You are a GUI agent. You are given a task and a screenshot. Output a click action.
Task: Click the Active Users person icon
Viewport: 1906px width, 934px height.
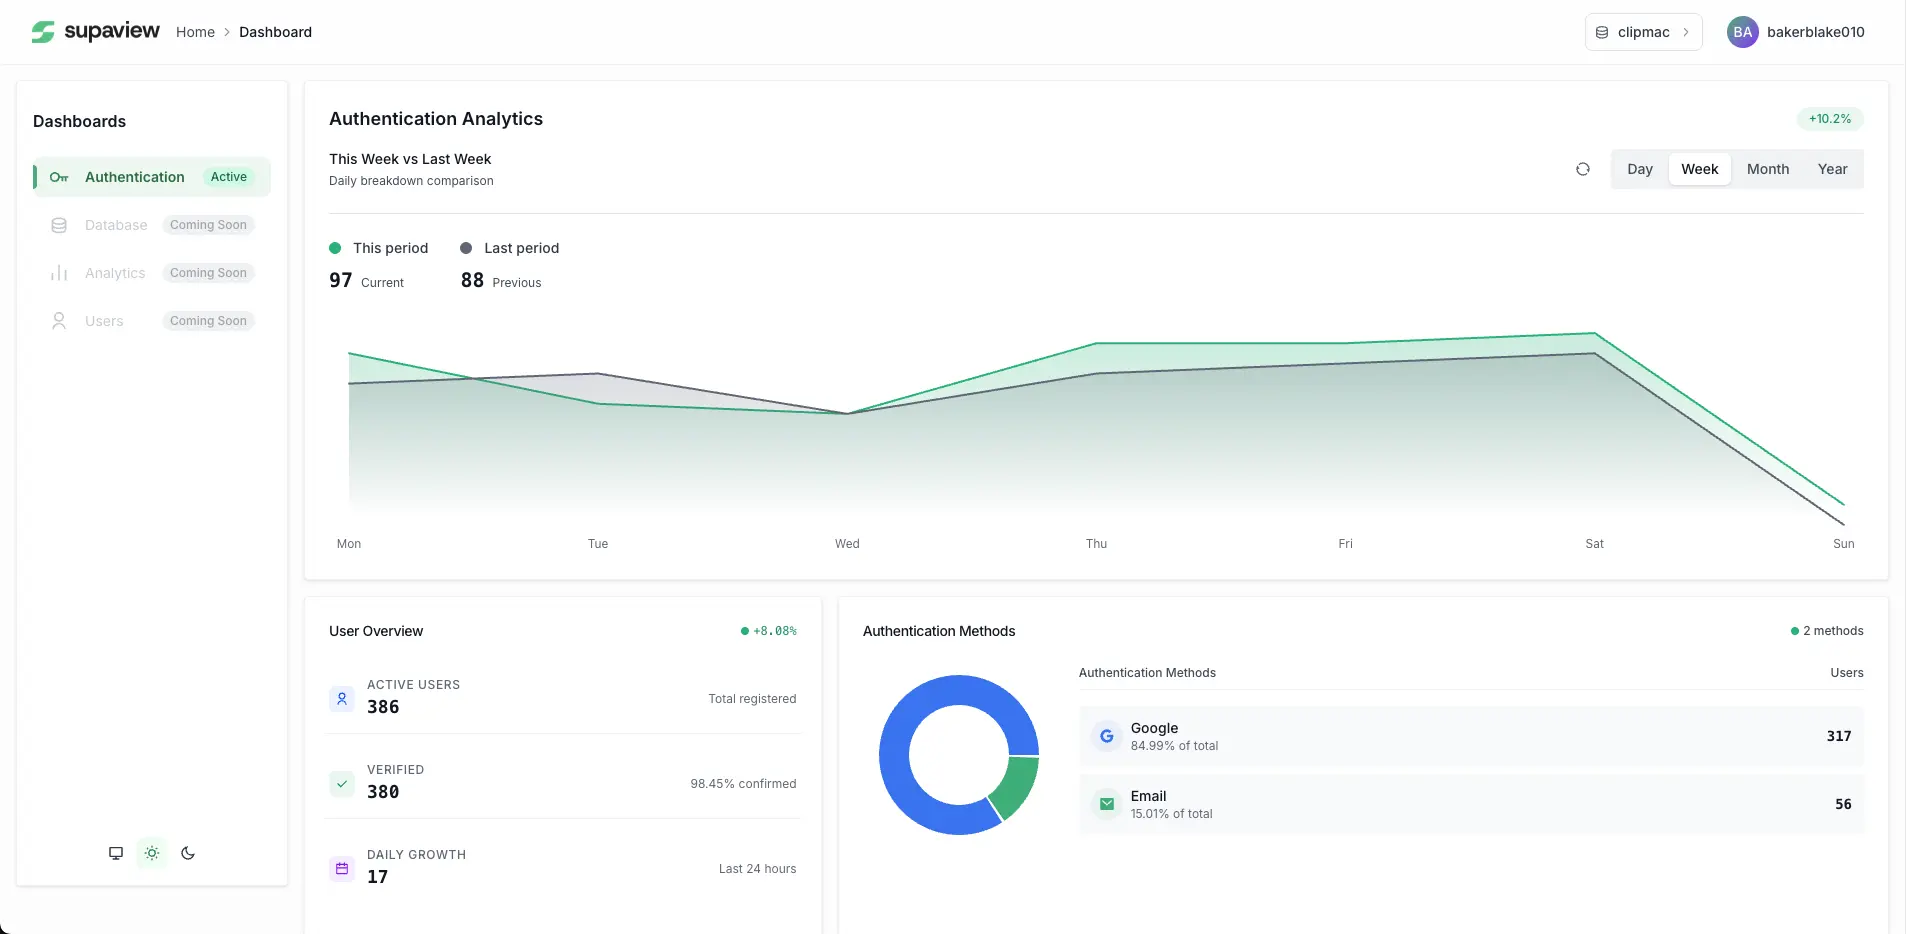point(342,699)
